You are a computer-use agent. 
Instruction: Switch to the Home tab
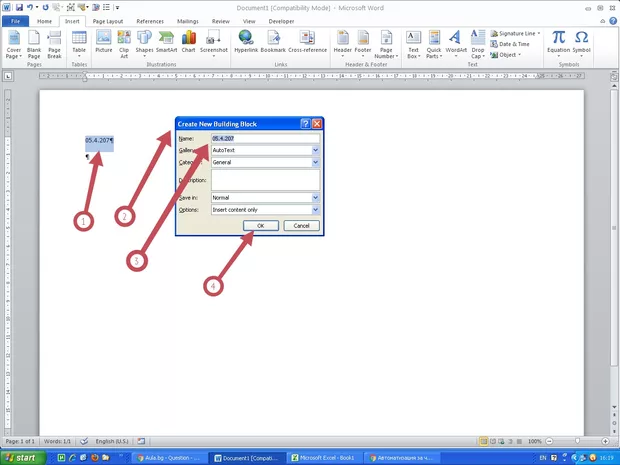[x=44, y=21]
